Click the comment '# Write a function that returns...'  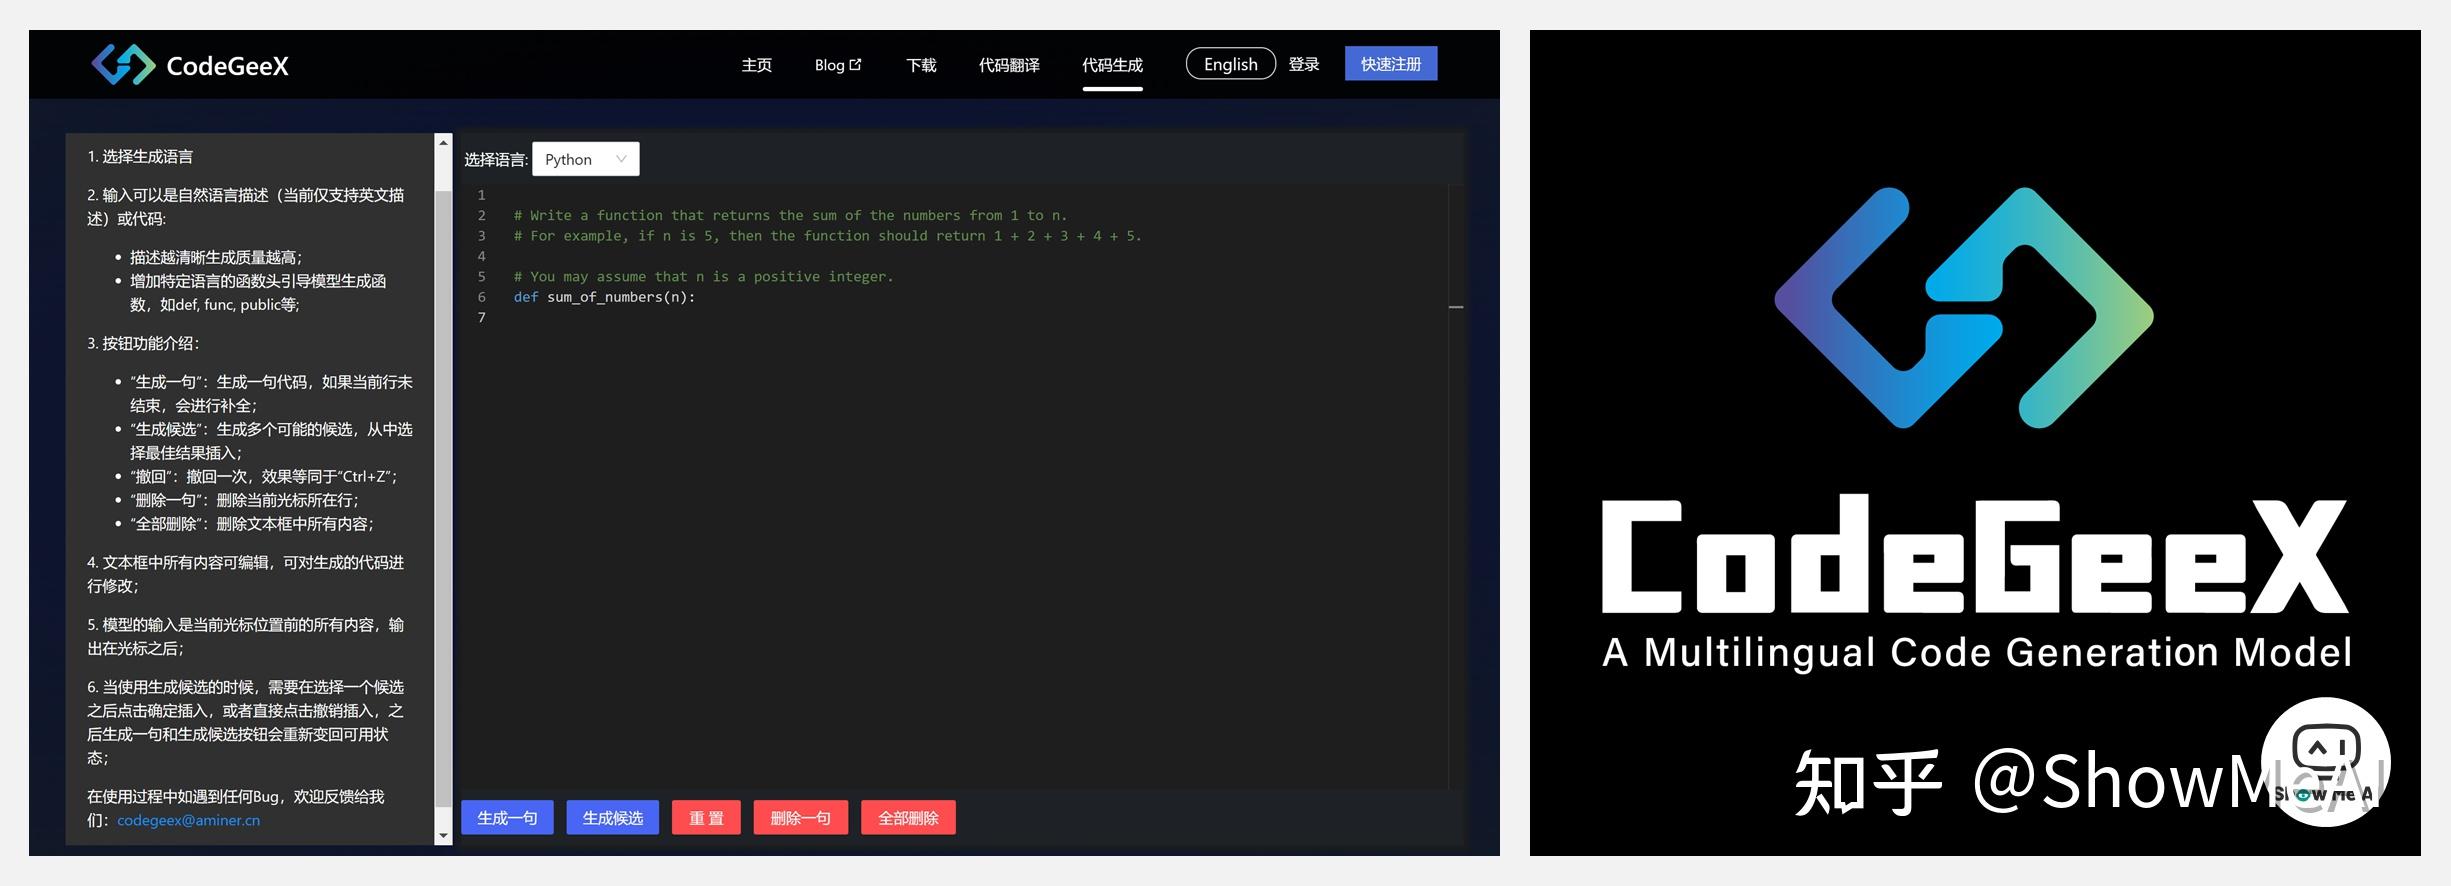pos(790,215)
